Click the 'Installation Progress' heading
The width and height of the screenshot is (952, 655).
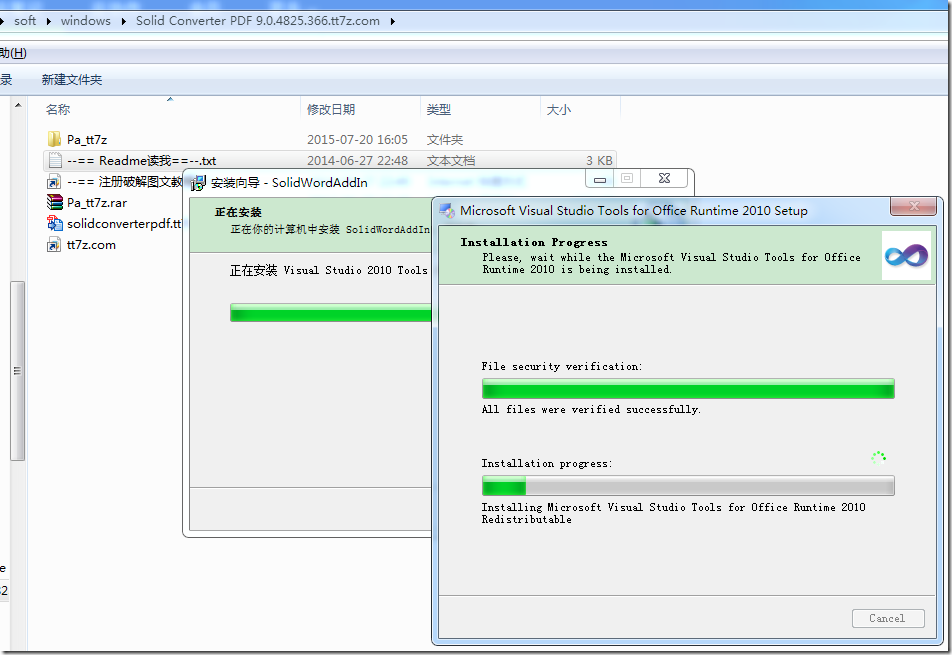tap(534, 242)
